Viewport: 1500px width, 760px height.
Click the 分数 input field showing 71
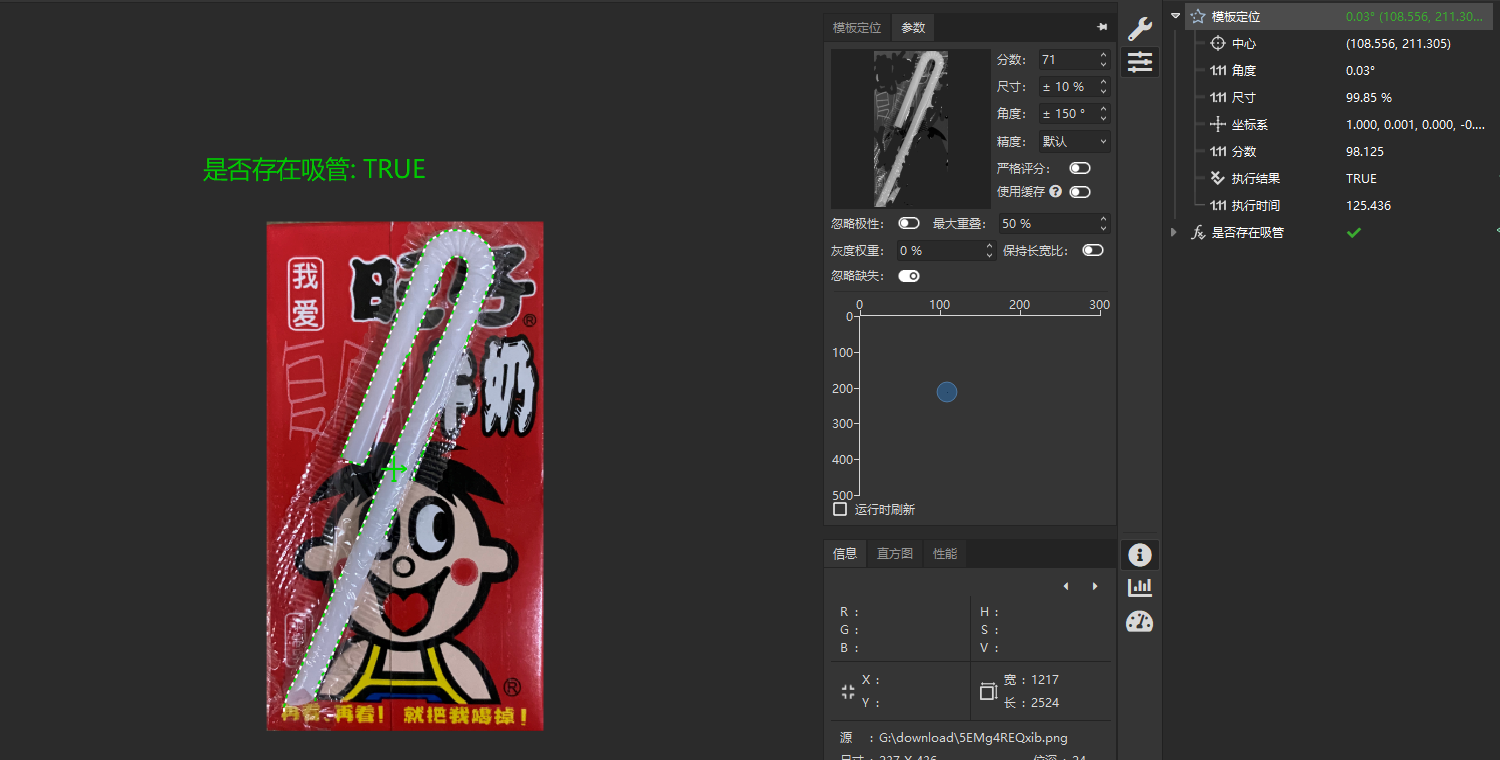click(1066, 59)
